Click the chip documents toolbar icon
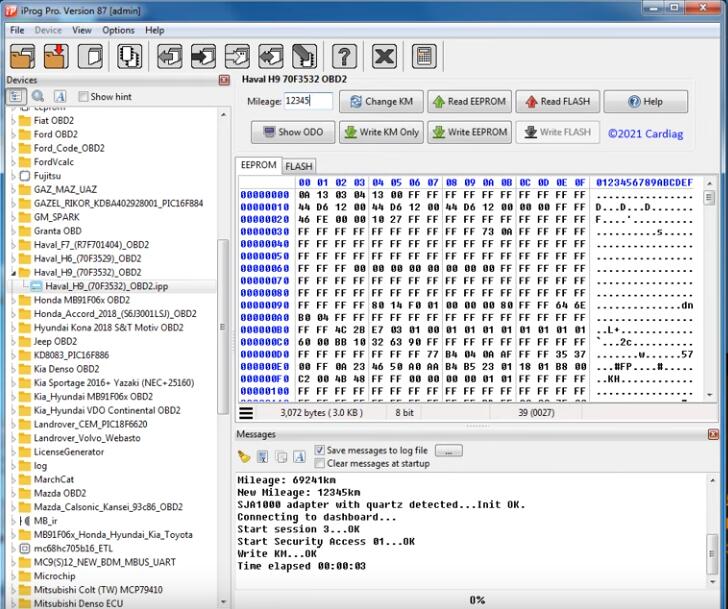 click(x=130, y=57)
